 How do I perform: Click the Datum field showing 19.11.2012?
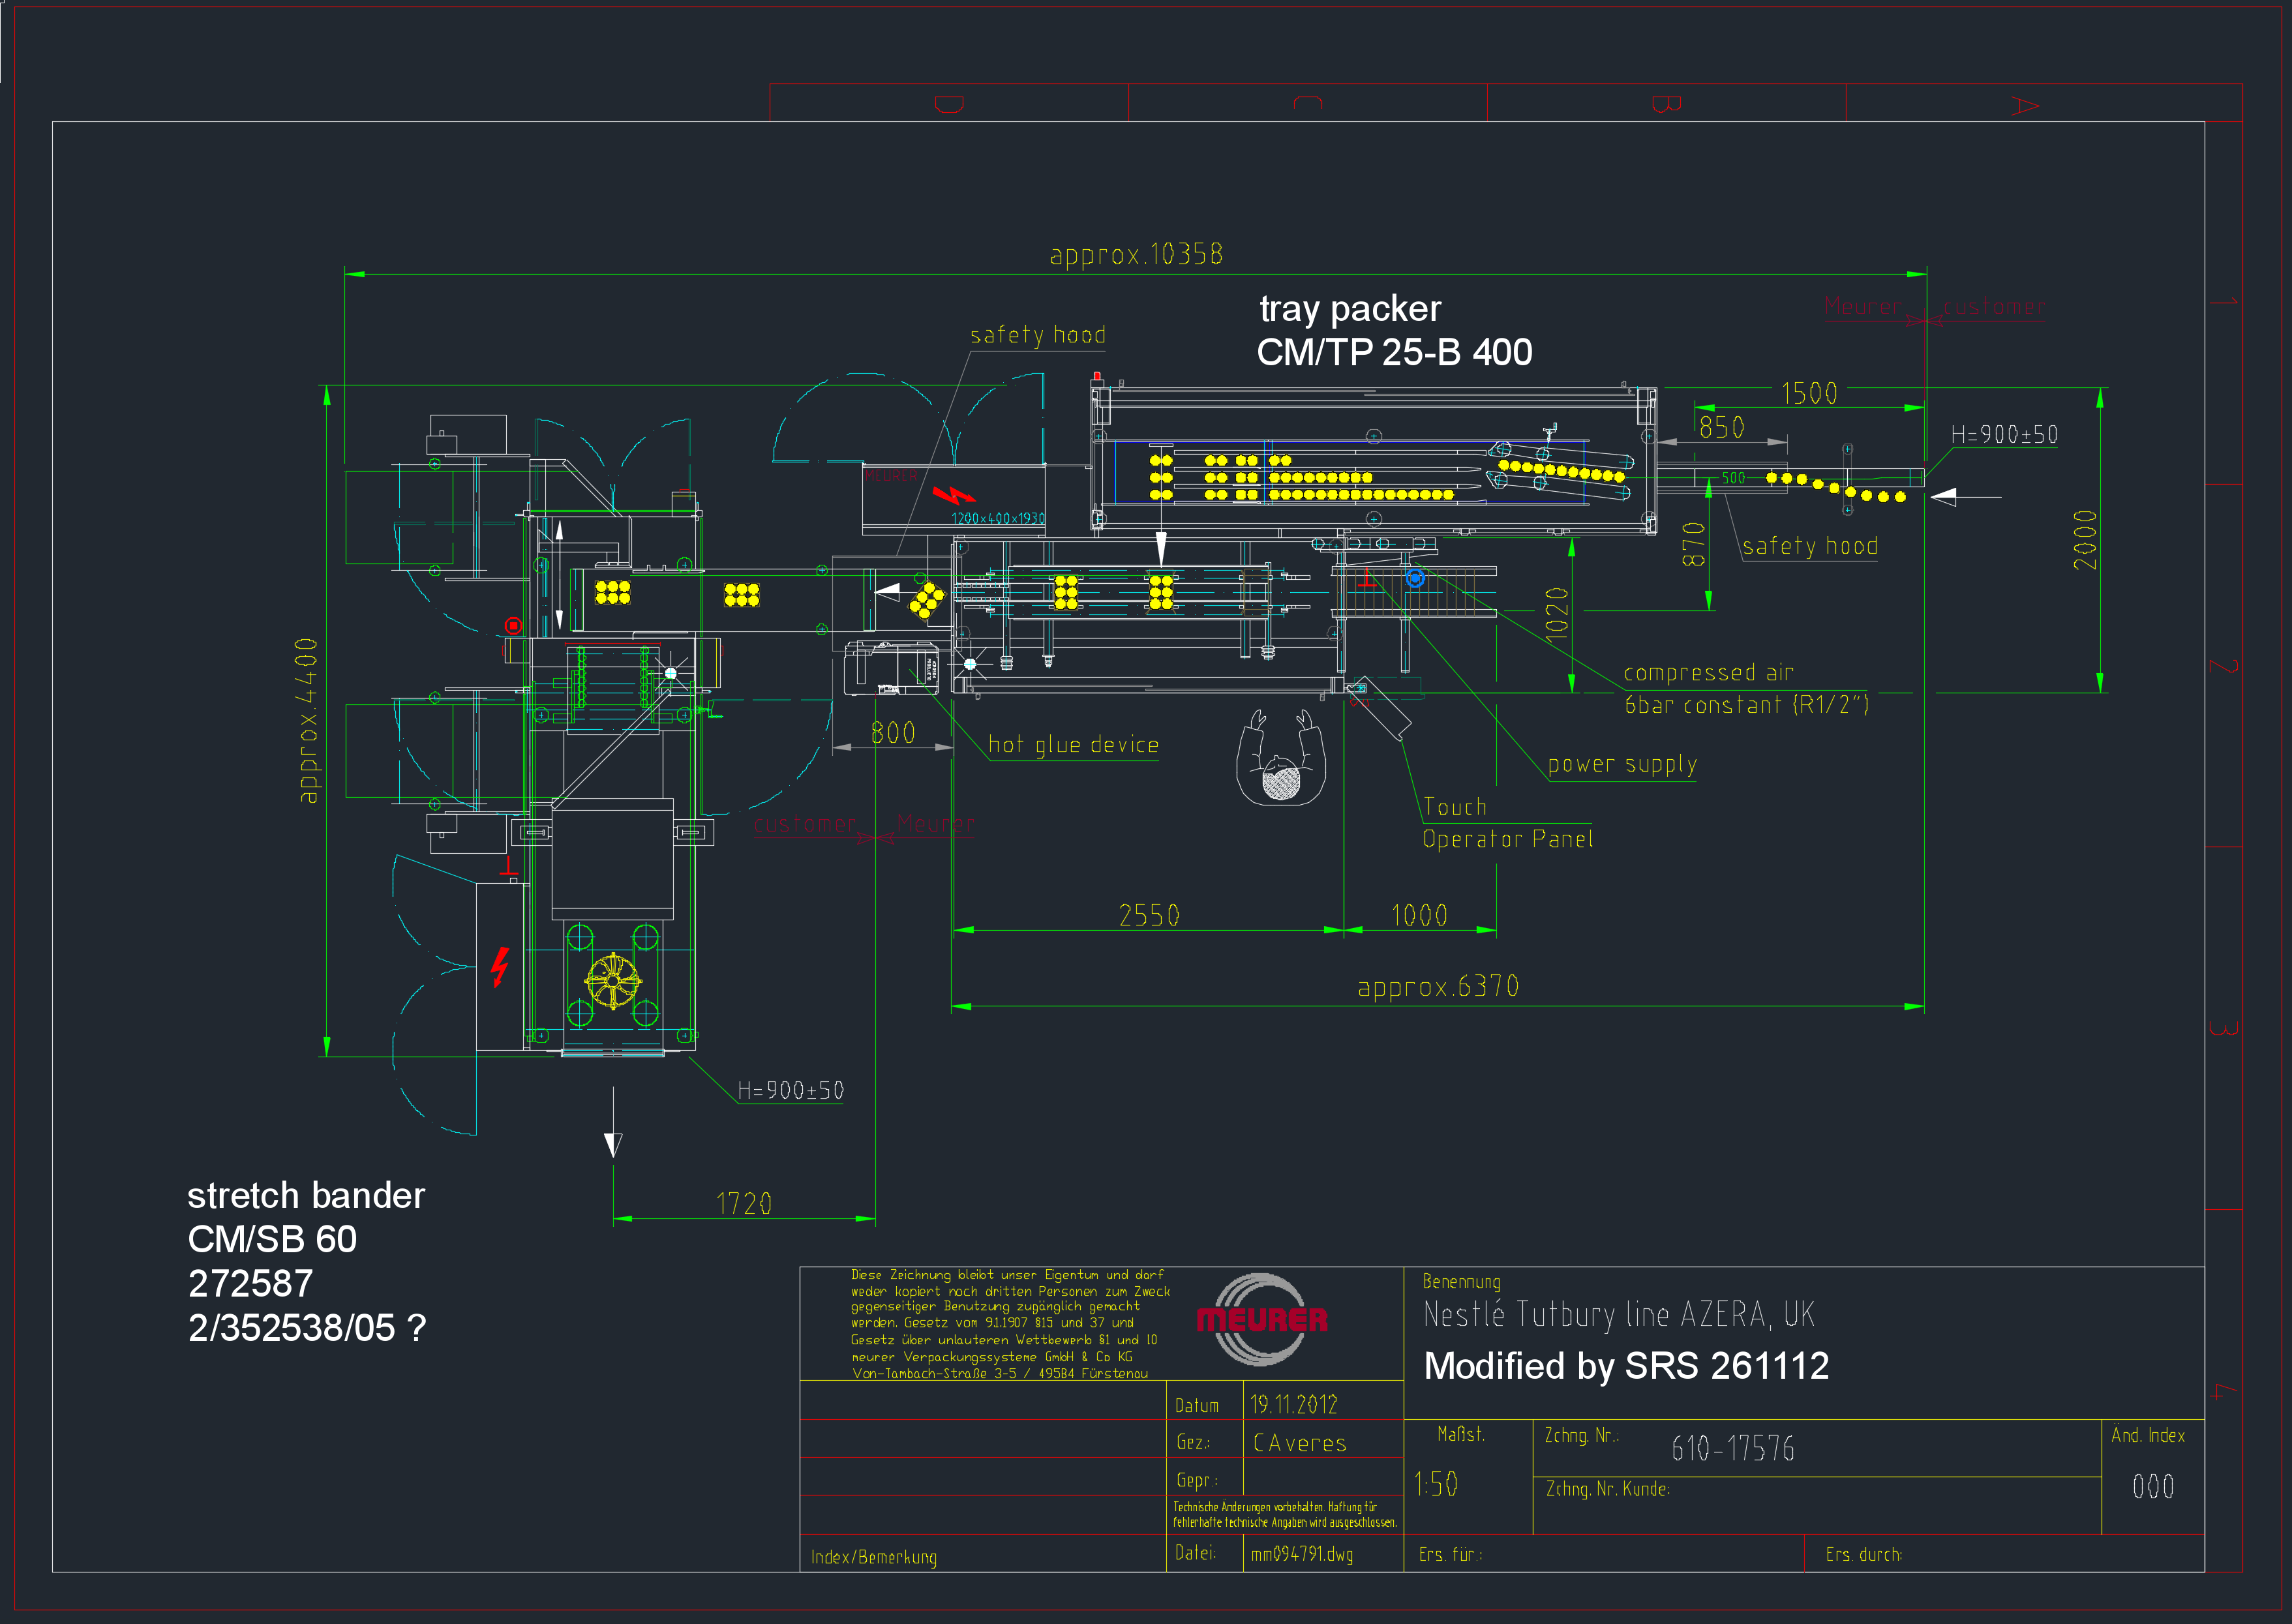coord(1293,1404)
